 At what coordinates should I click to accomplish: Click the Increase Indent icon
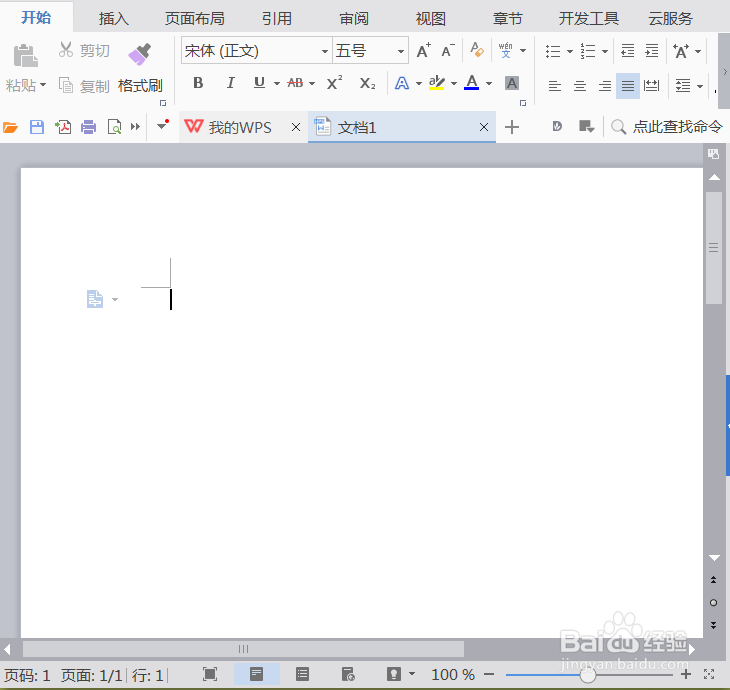[x=652, y=50]
